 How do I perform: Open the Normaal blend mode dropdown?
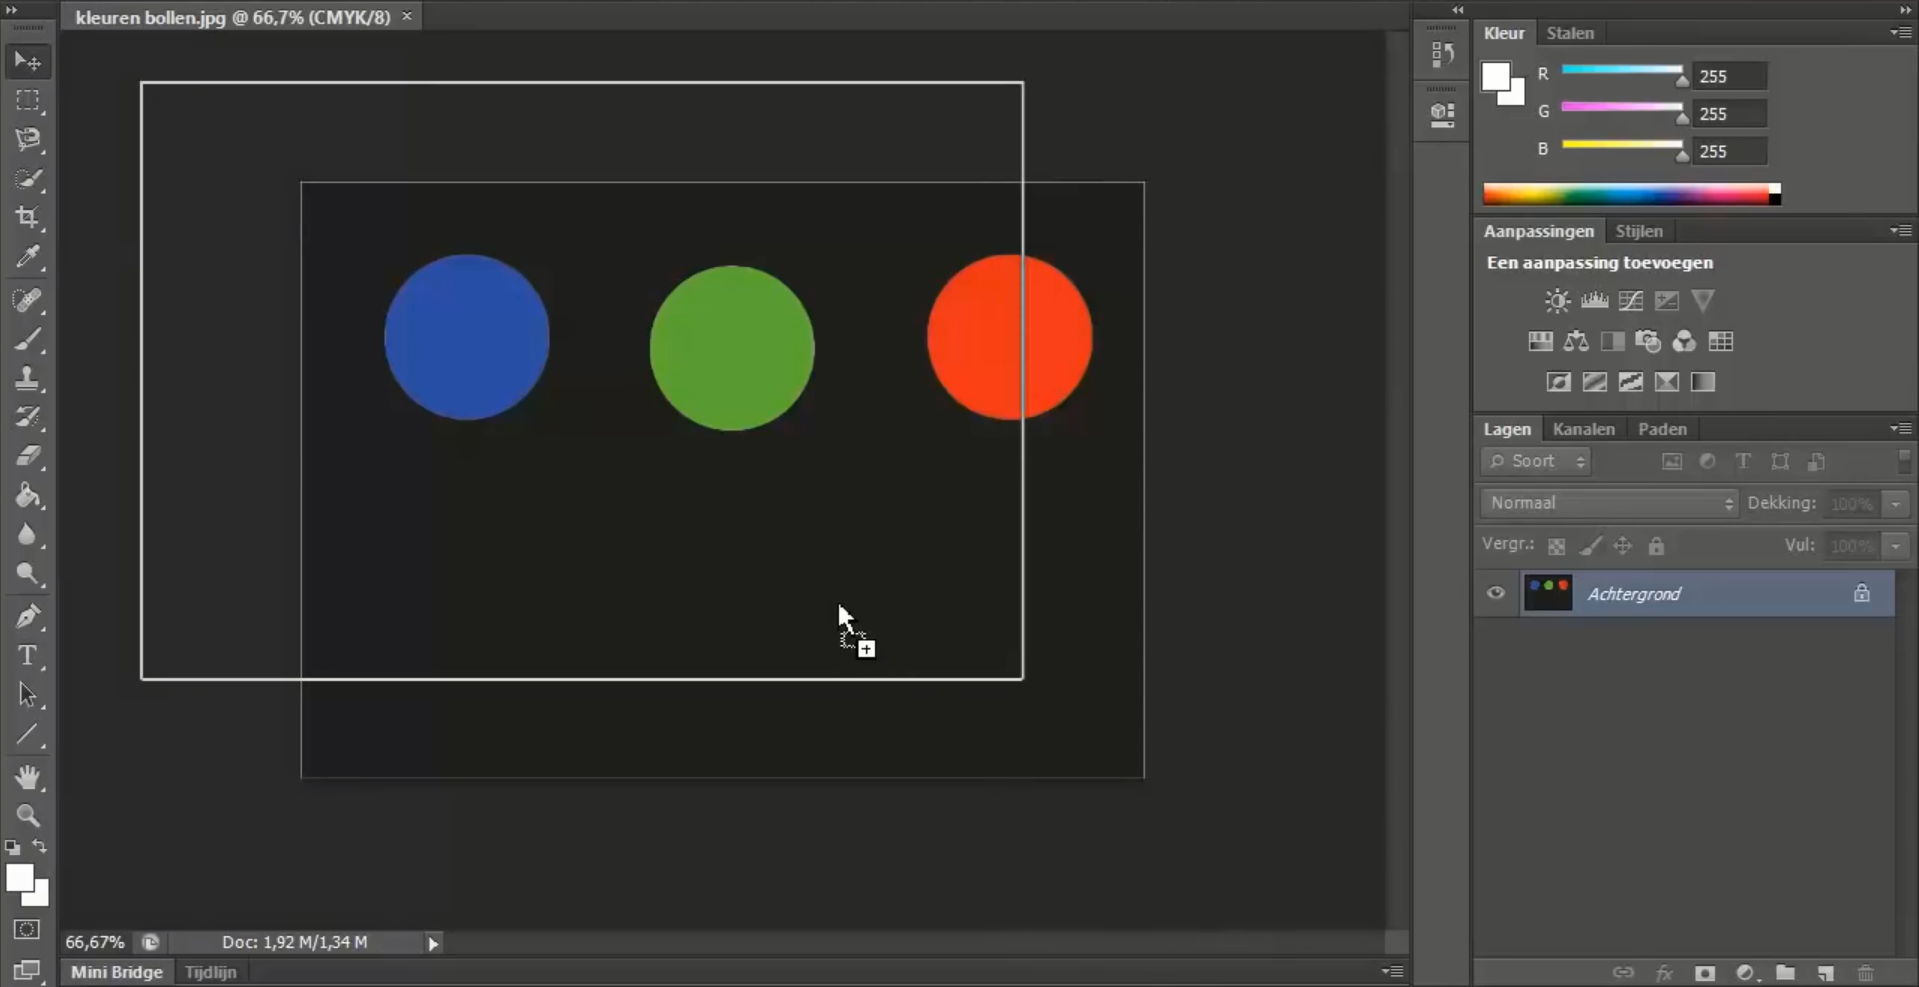1609,503
